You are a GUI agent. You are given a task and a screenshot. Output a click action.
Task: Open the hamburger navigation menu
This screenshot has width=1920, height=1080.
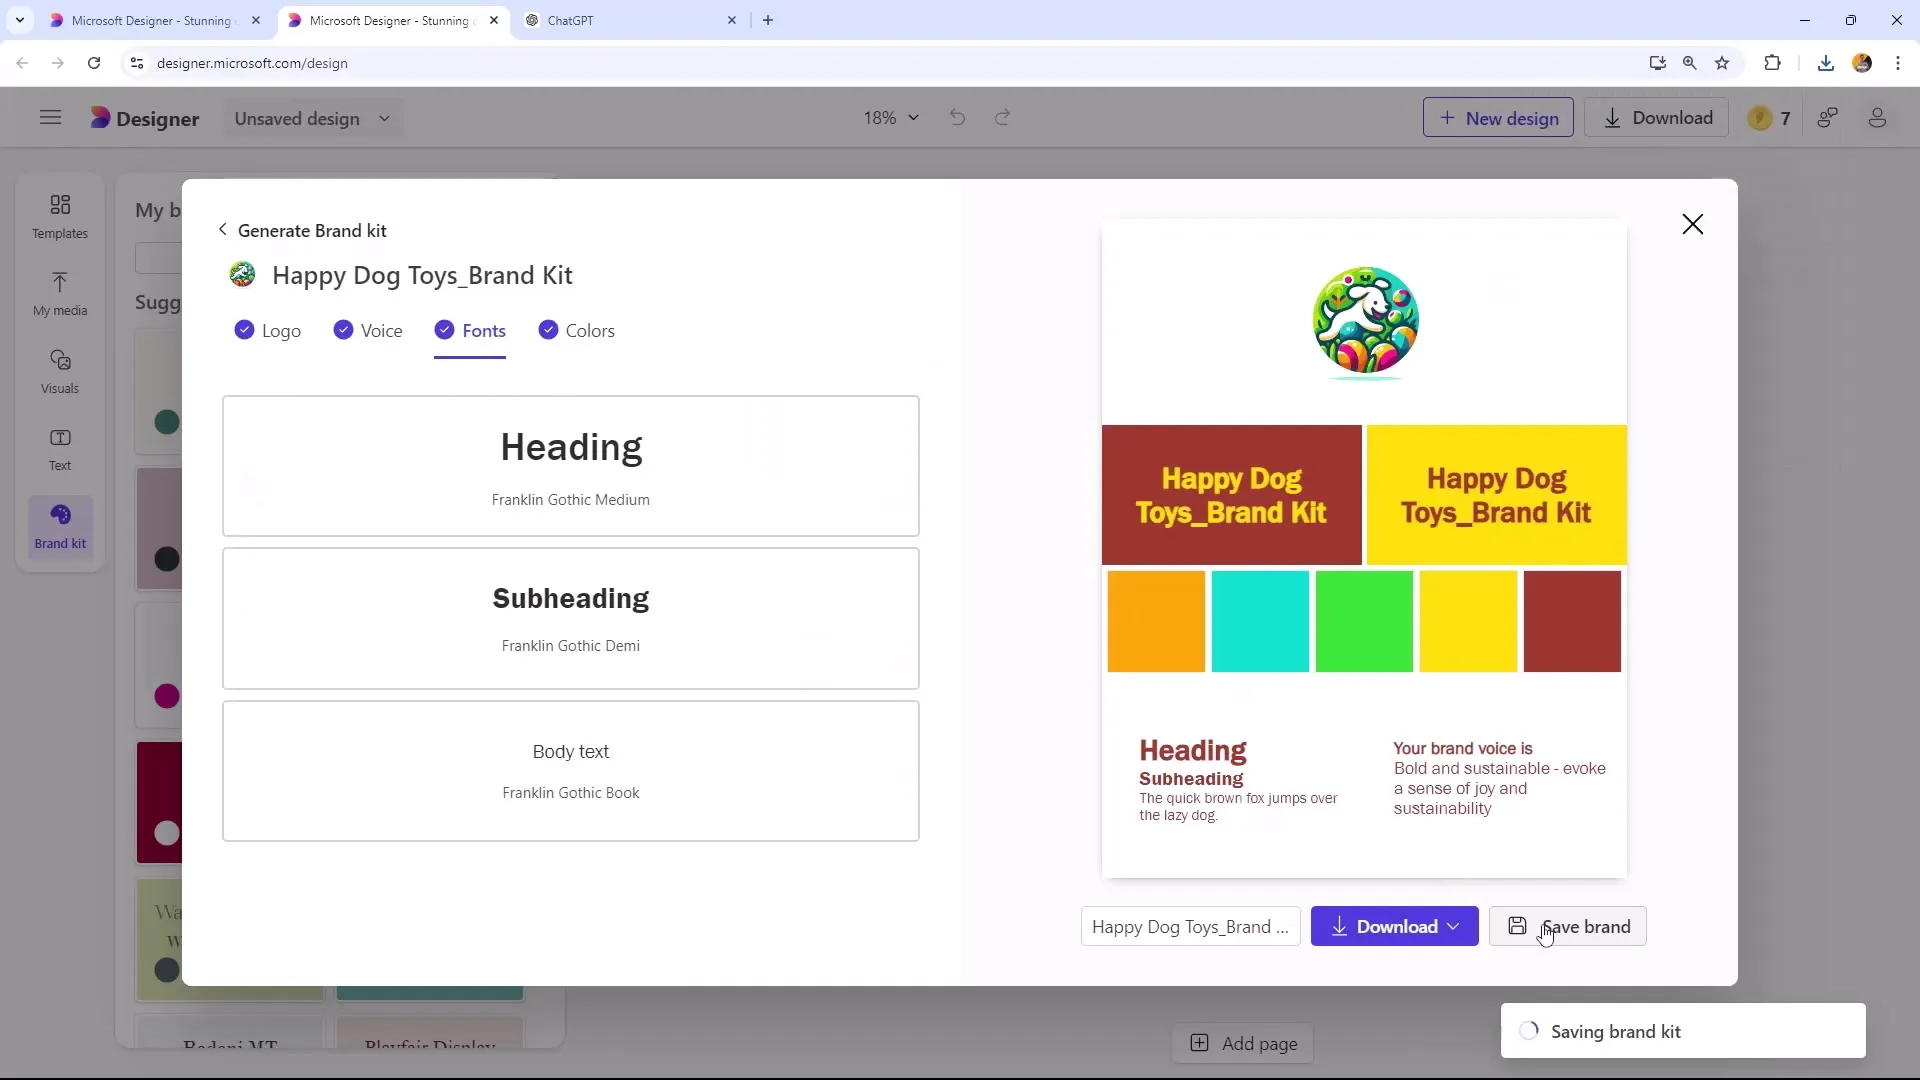[50, 118]
